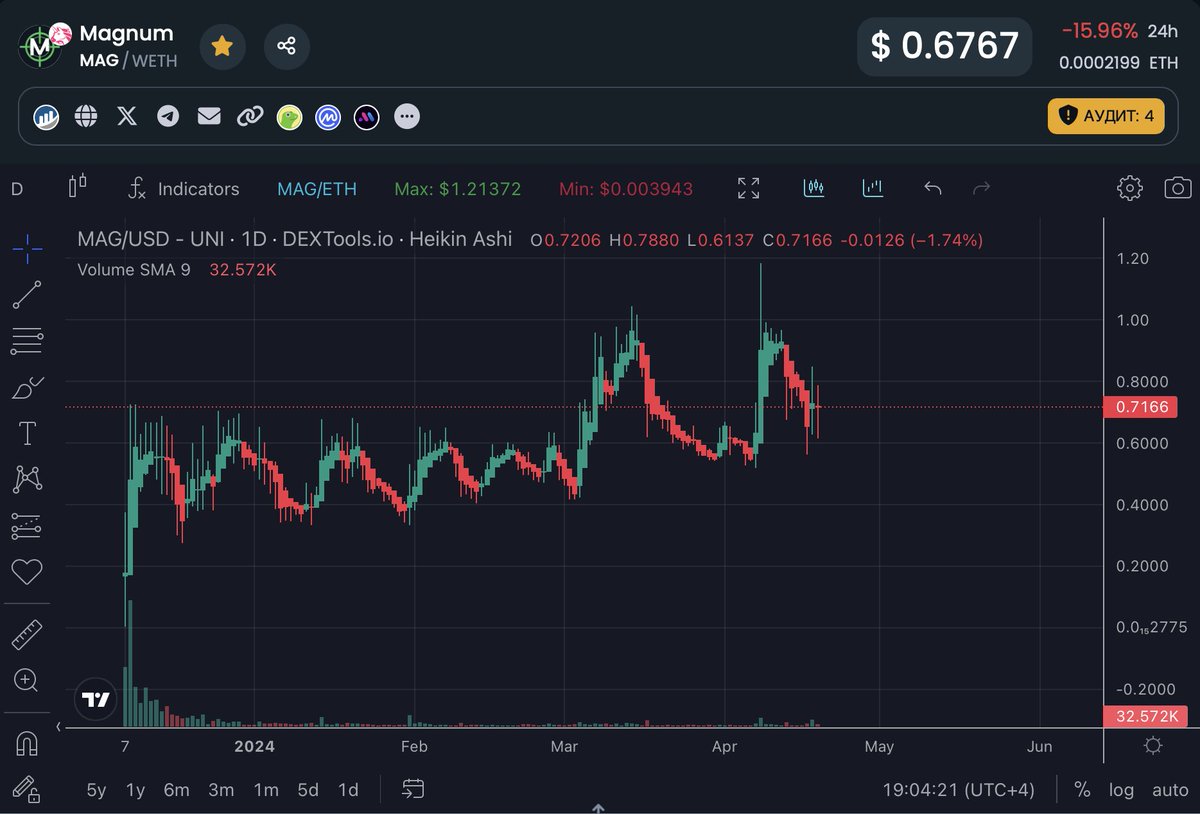The width and height of the screenshot is (1200, 814).
Task: Open the candle chart style selector
Action: pyautogui.click(x=78, y=187)
